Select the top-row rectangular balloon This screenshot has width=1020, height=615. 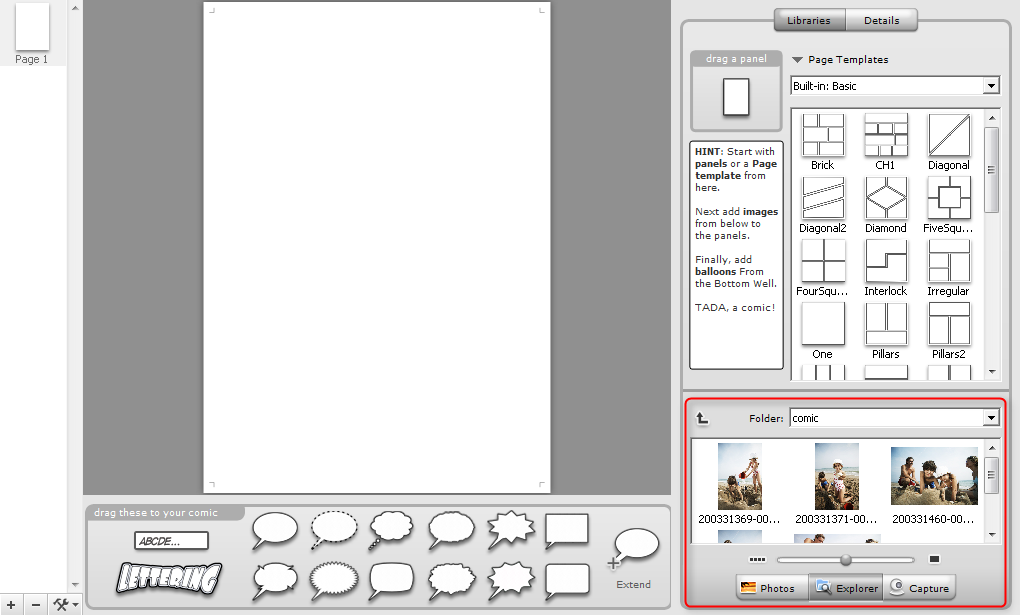[x=567, y=530]
